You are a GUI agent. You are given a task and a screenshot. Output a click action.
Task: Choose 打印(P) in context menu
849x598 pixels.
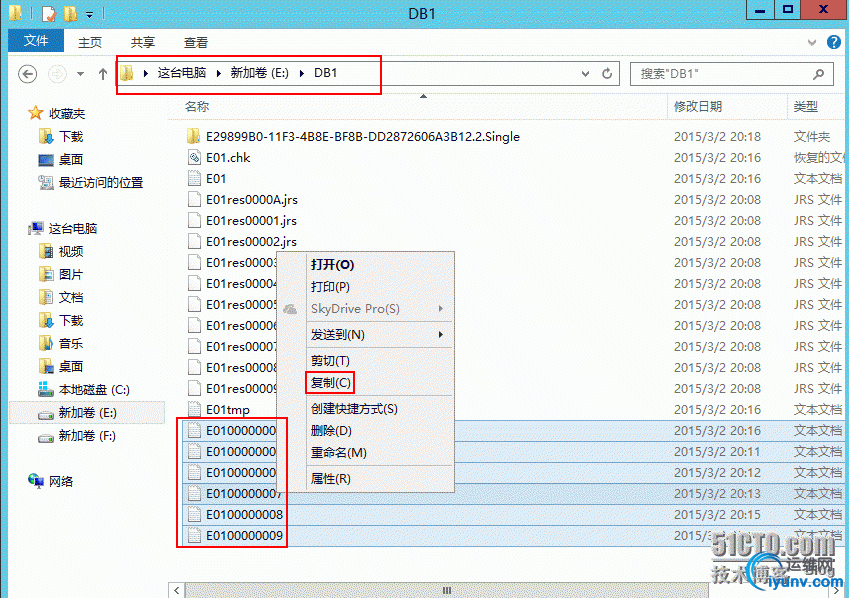click(x=330, y=287)
